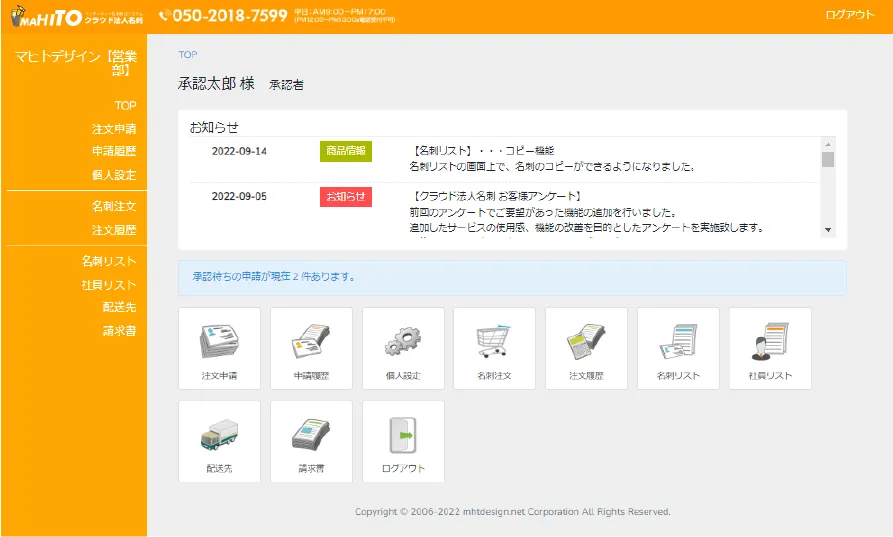Viewport: 893px width, 537px height.
Task: Select 名刺注文 in the sidebar
Action: coord(114,206)
